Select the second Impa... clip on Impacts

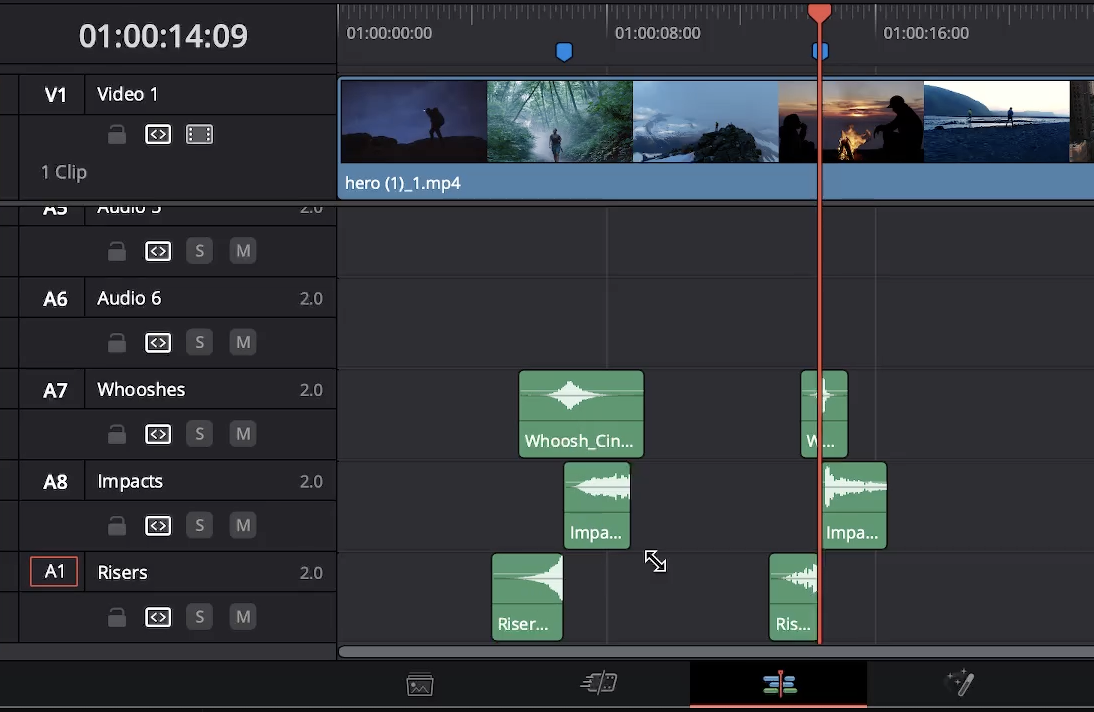pos(855,505)
